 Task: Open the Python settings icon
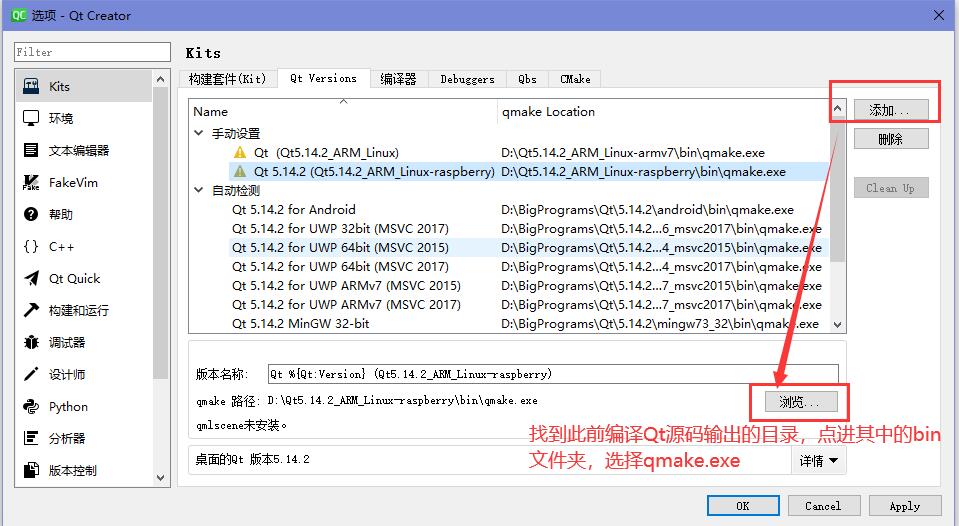click(x=31, y=406)
